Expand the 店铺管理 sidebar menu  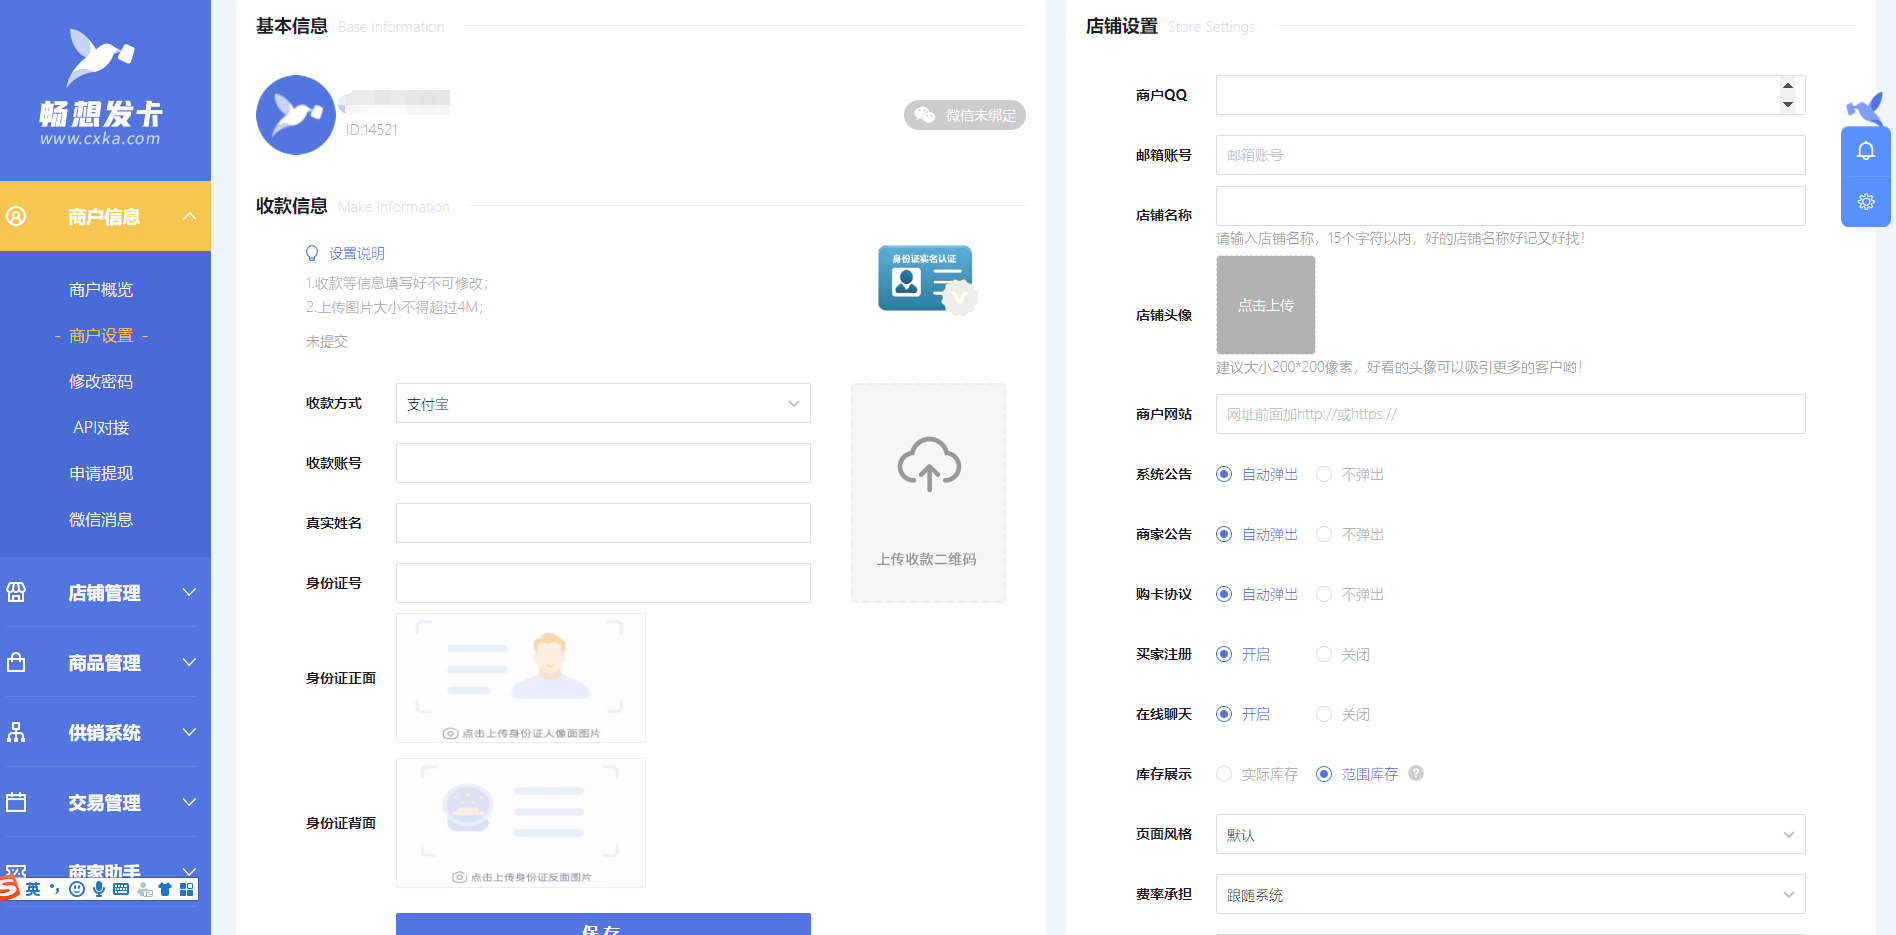104,593
